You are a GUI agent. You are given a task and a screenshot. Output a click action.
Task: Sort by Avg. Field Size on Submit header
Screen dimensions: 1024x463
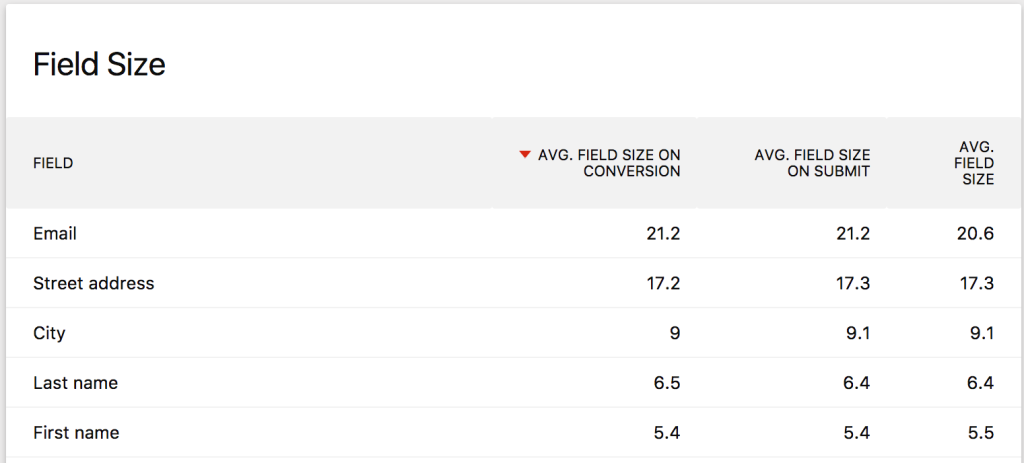click(812, 163)
